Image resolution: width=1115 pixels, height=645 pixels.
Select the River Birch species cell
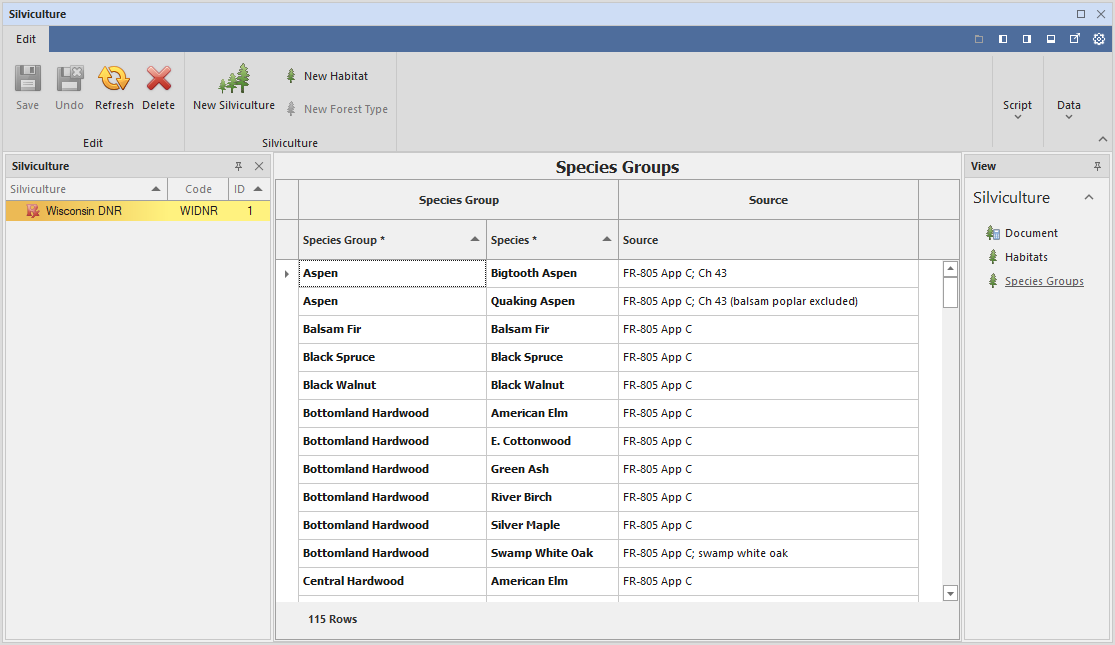[x=553, y=497]
